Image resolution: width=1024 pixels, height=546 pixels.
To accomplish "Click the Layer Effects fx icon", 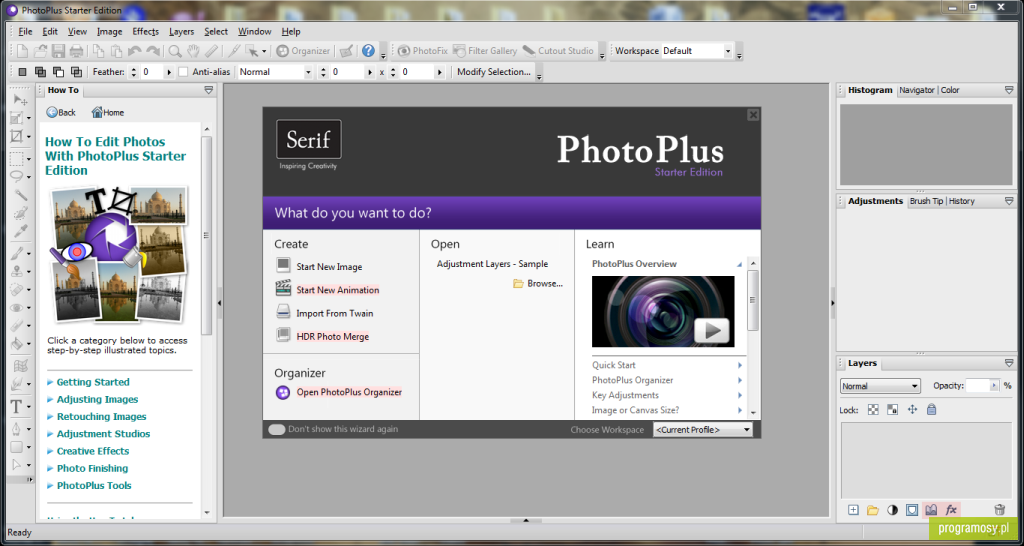I will (x=951, y=510).
